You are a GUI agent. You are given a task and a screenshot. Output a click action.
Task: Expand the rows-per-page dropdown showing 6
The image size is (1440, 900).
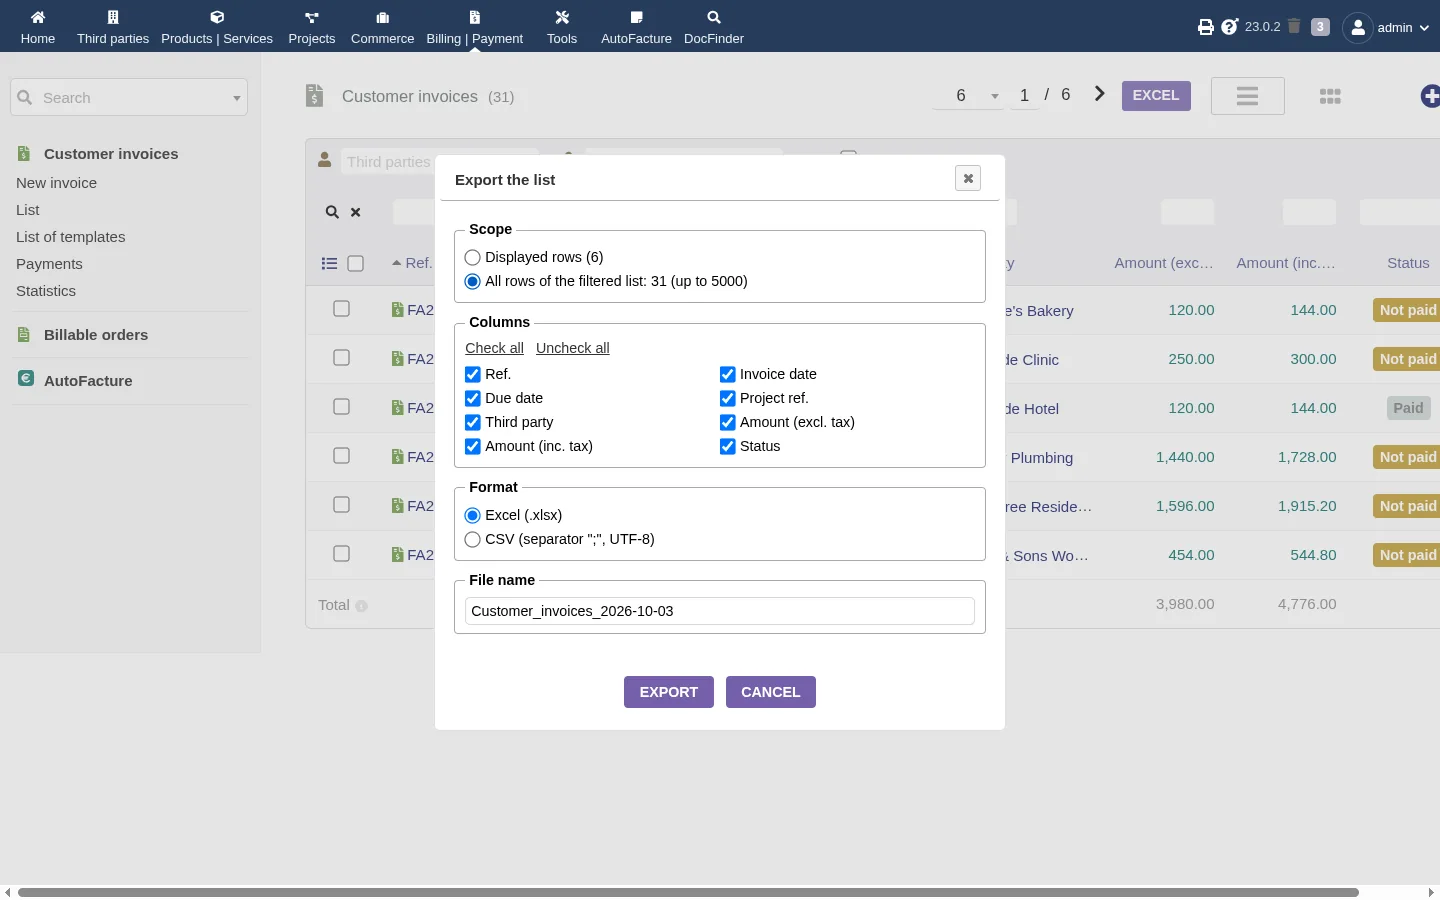click(x=968, y=96)
